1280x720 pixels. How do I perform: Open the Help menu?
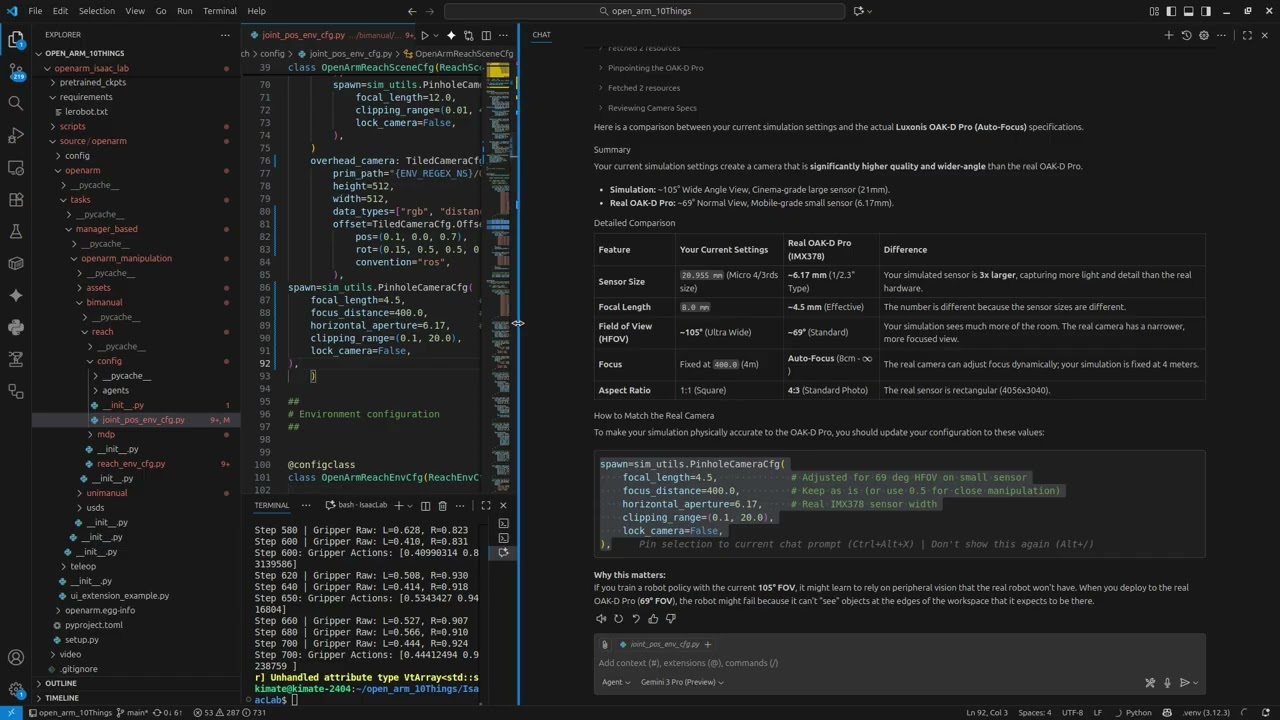click(x=257, y=11)
